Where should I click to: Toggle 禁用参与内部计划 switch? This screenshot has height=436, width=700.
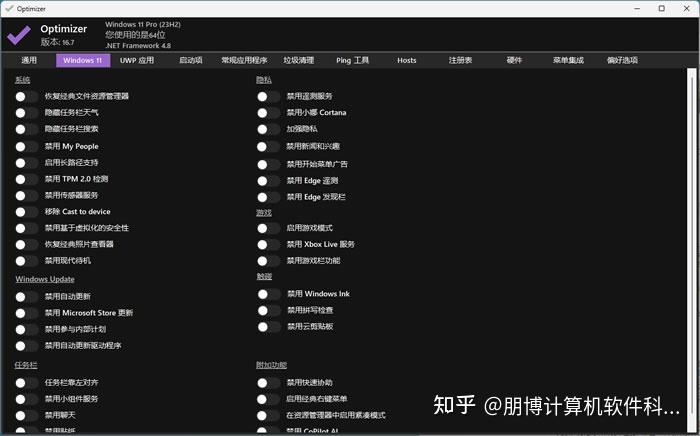point(26,330)
